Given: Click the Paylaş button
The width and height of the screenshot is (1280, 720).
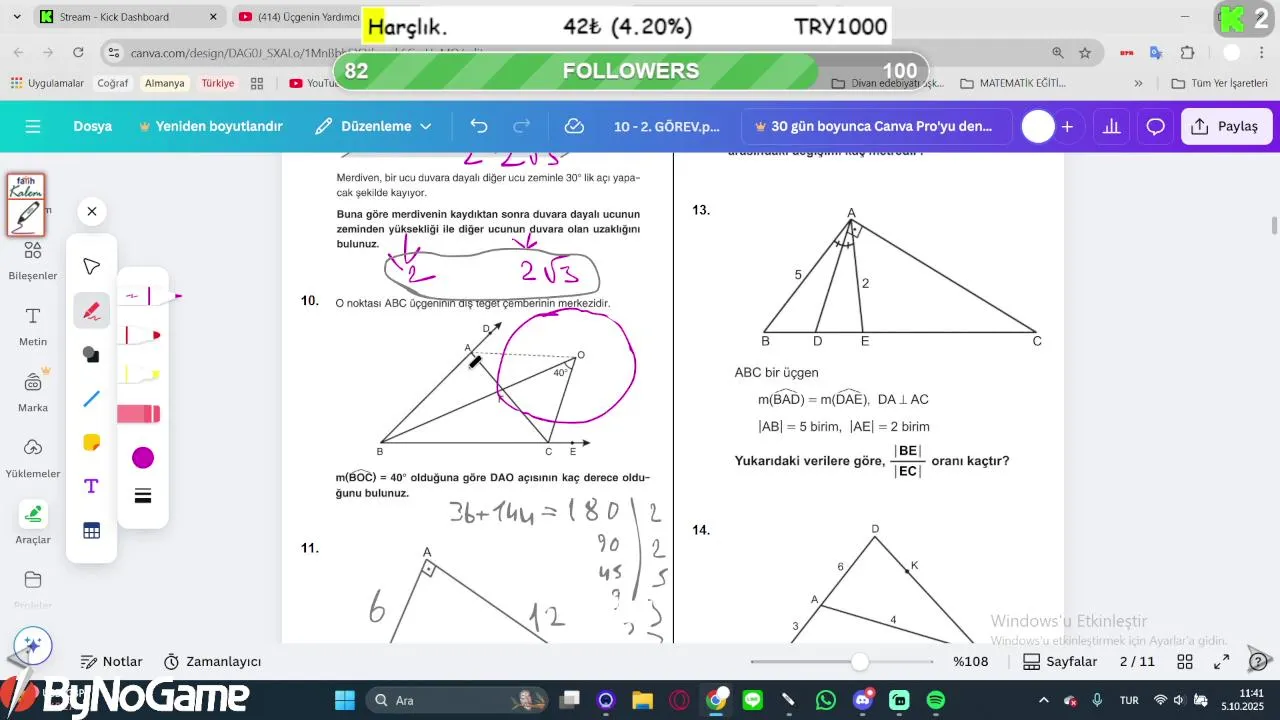Looking at the screenshot, I should (1226, 127).
